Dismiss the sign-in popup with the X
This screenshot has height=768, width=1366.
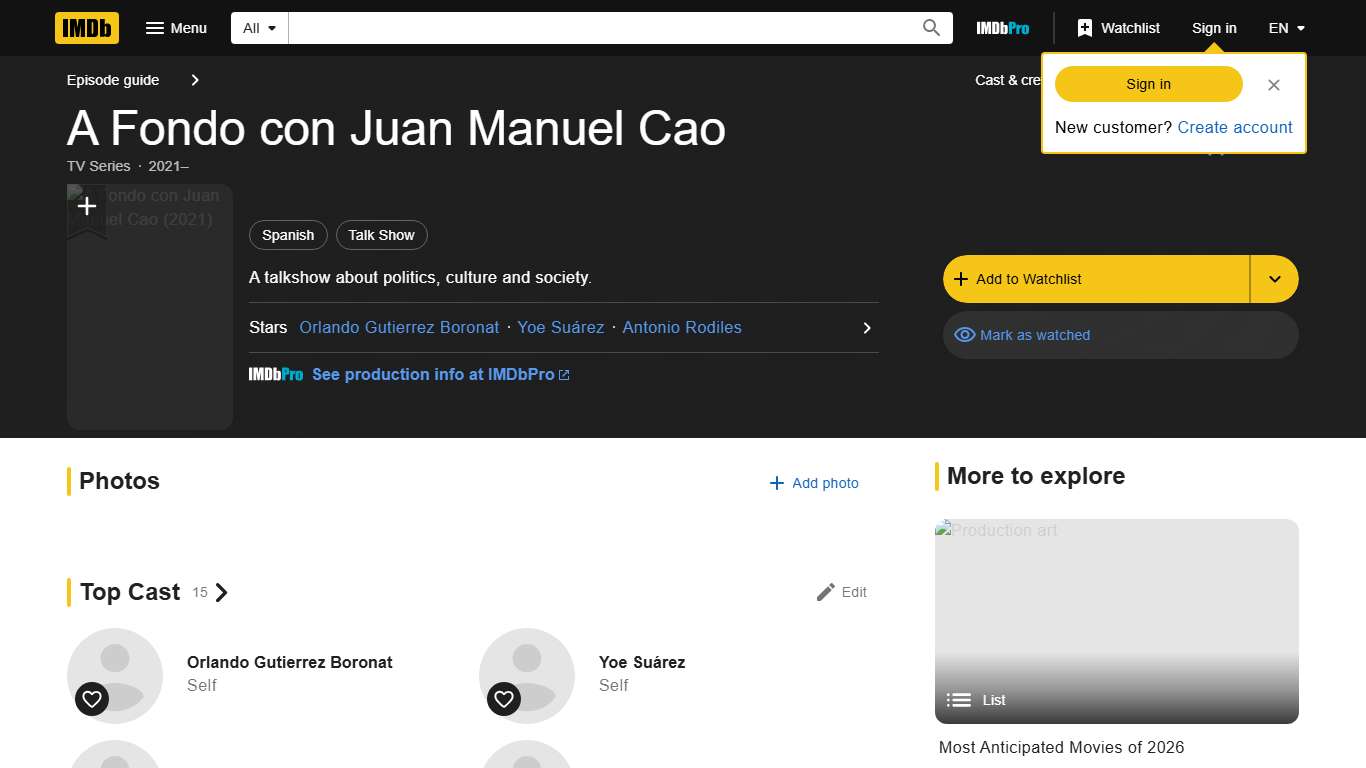pyautogui.click(x=1273, y=85)
